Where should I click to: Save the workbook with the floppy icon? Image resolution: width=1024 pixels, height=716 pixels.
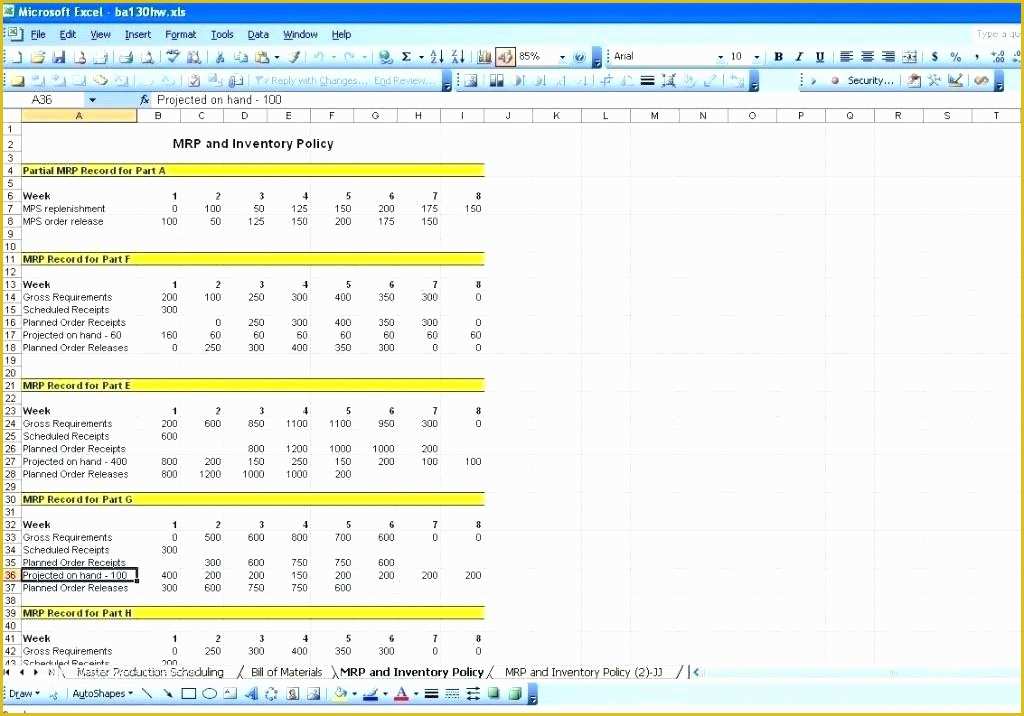click(x=59, y=57)
